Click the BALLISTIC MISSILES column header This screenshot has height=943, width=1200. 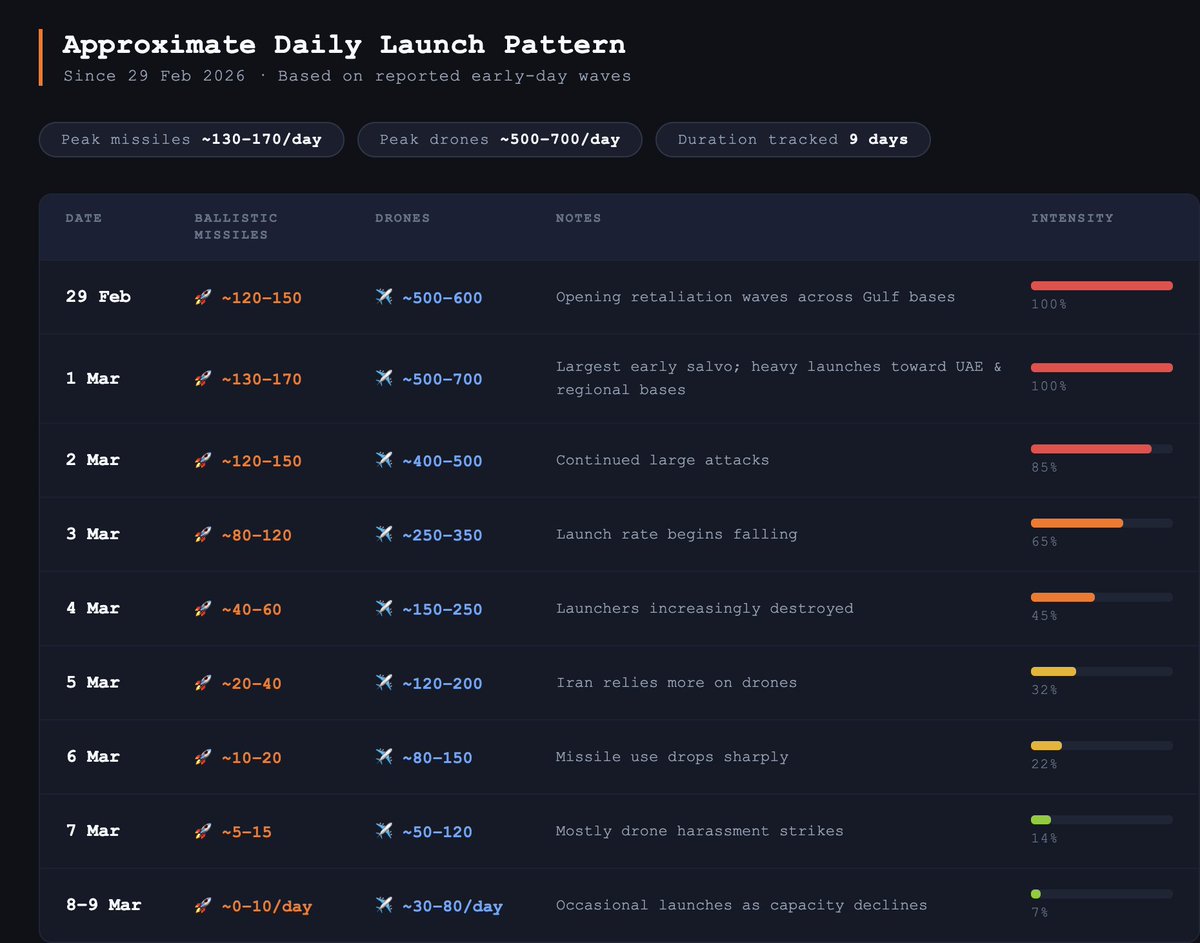[x=236, y=226]
